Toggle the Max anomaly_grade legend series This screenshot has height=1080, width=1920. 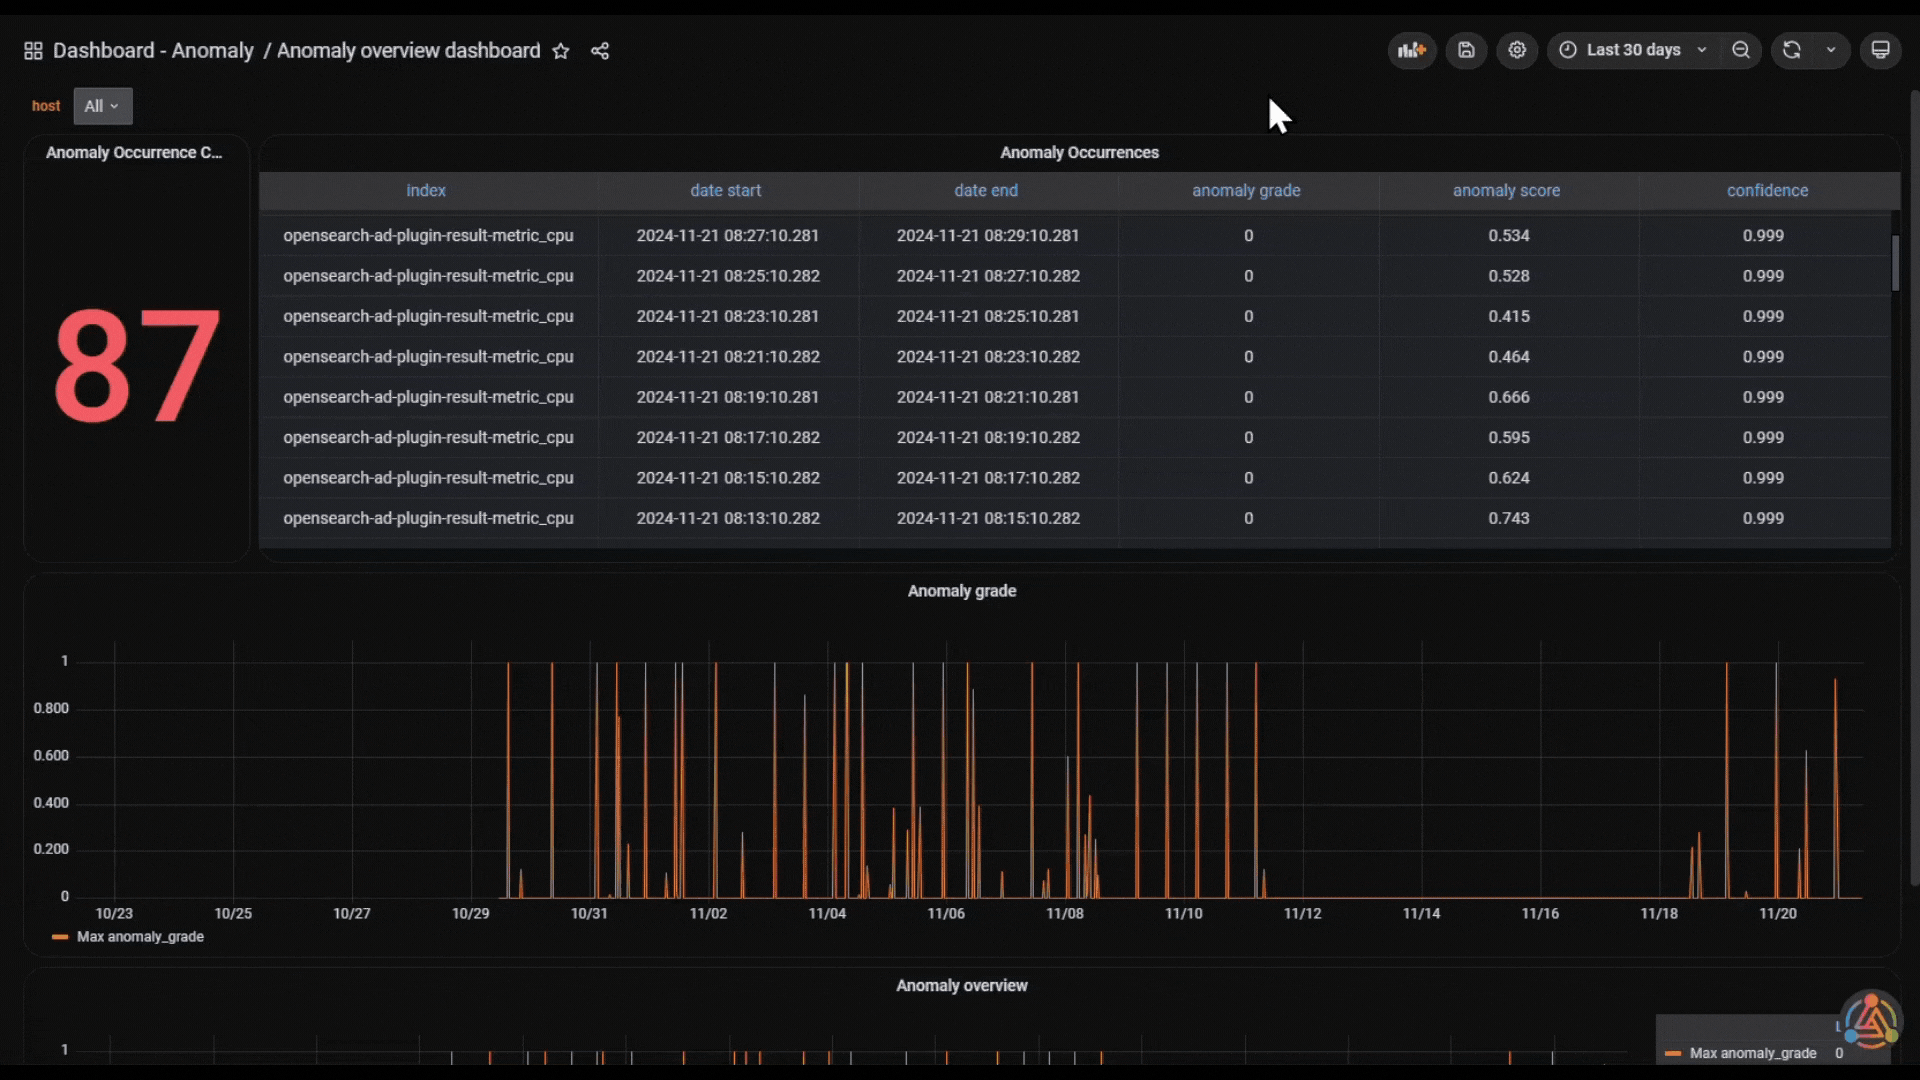click(x=140, y=937)
